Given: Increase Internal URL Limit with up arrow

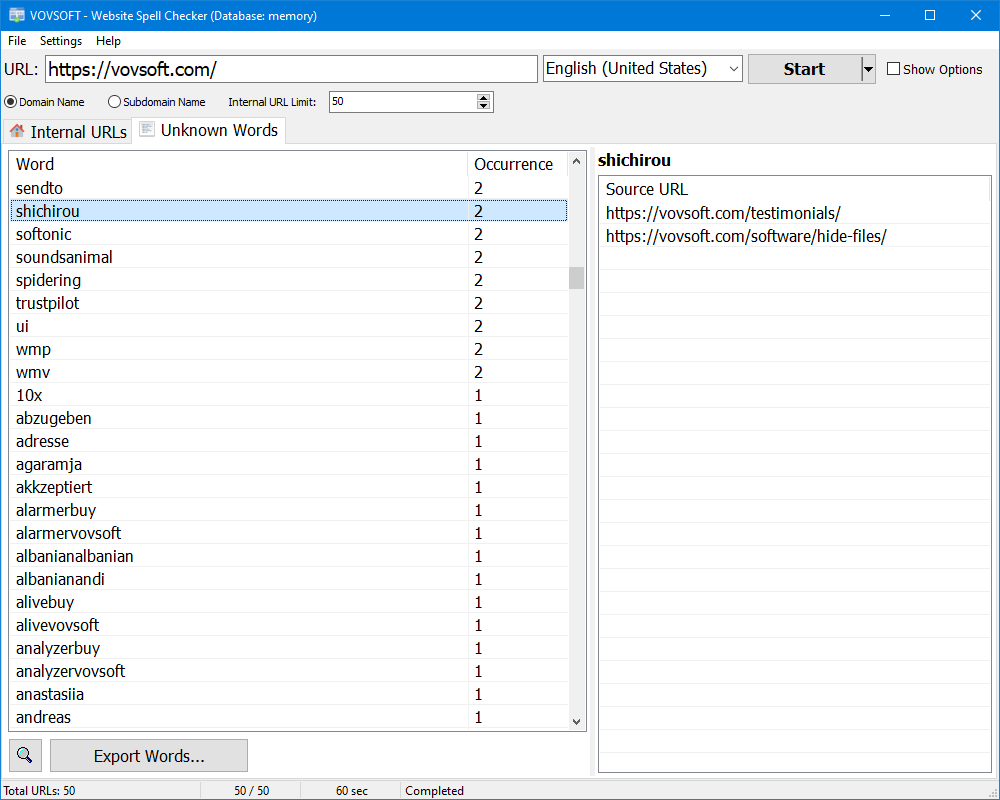Looking at the screenshot, I should click(484, 97).
